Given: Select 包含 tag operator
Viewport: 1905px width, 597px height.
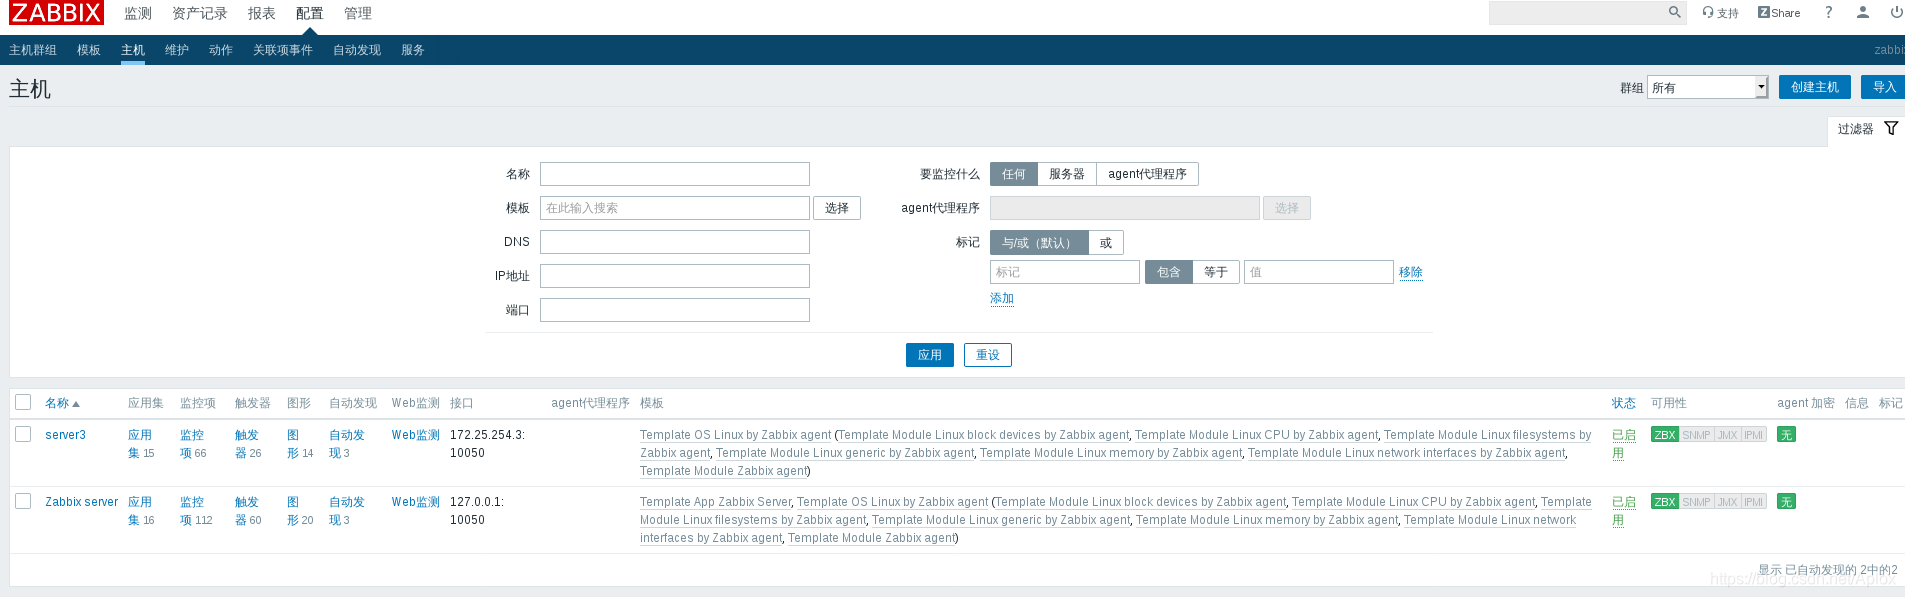Looking at the screenshot, I should (1169, 272).
